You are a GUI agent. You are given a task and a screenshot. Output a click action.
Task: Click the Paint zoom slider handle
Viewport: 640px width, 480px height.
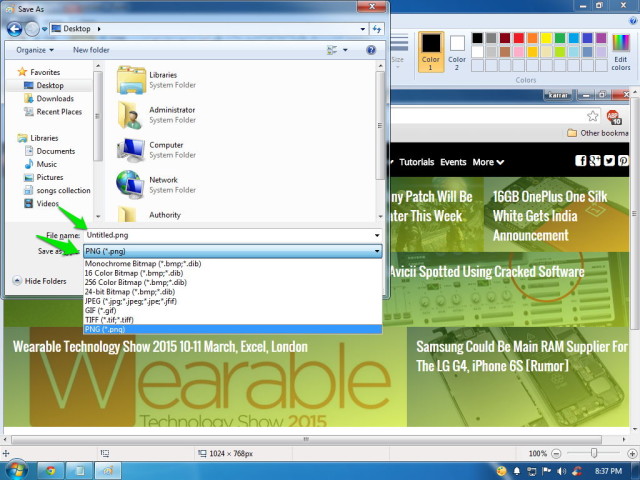(x=594, y=453)
